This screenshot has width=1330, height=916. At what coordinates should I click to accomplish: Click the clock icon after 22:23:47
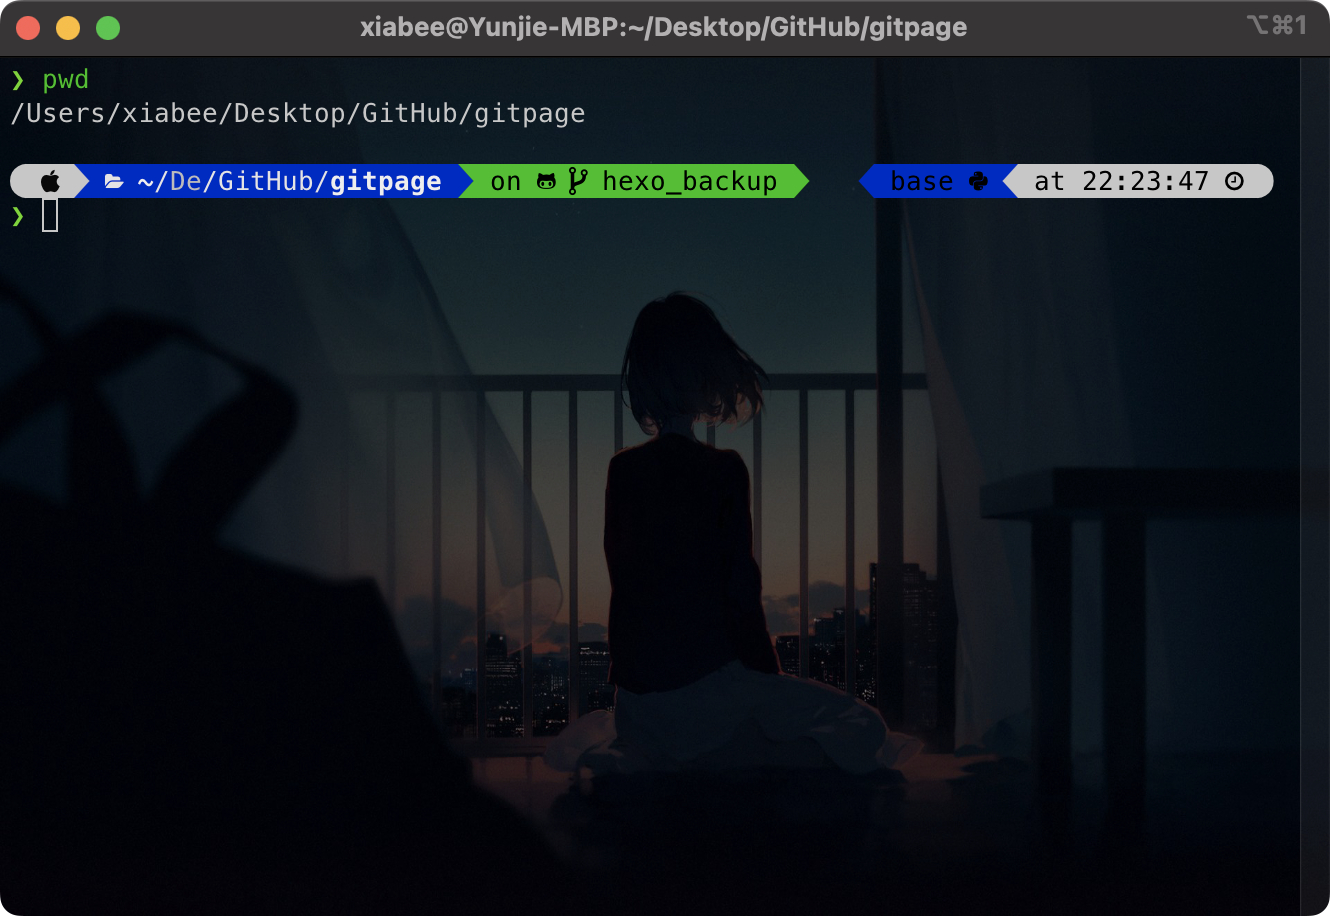[1235, 181]
